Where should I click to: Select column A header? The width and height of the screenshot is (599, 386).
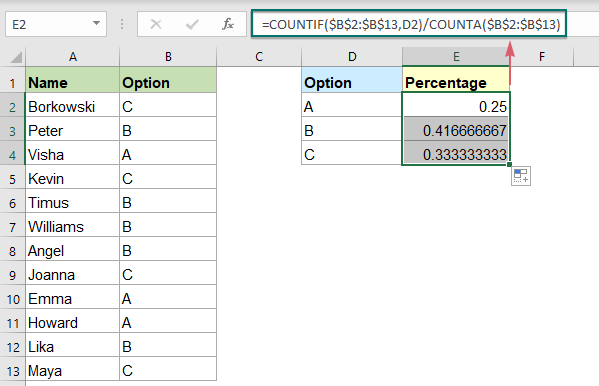[73, 57]
